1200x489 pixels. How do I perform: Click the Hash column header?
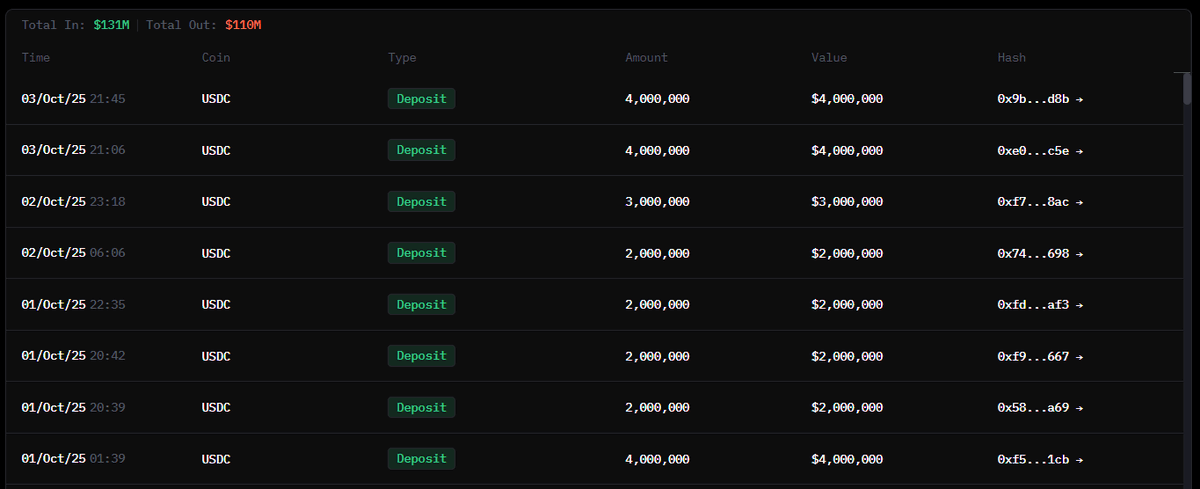(1012, 58)
